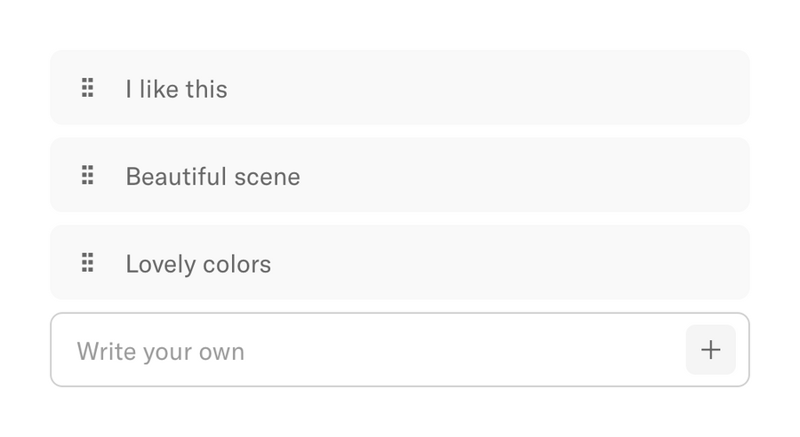Click the last suggested response row

[x=450, y=262]
